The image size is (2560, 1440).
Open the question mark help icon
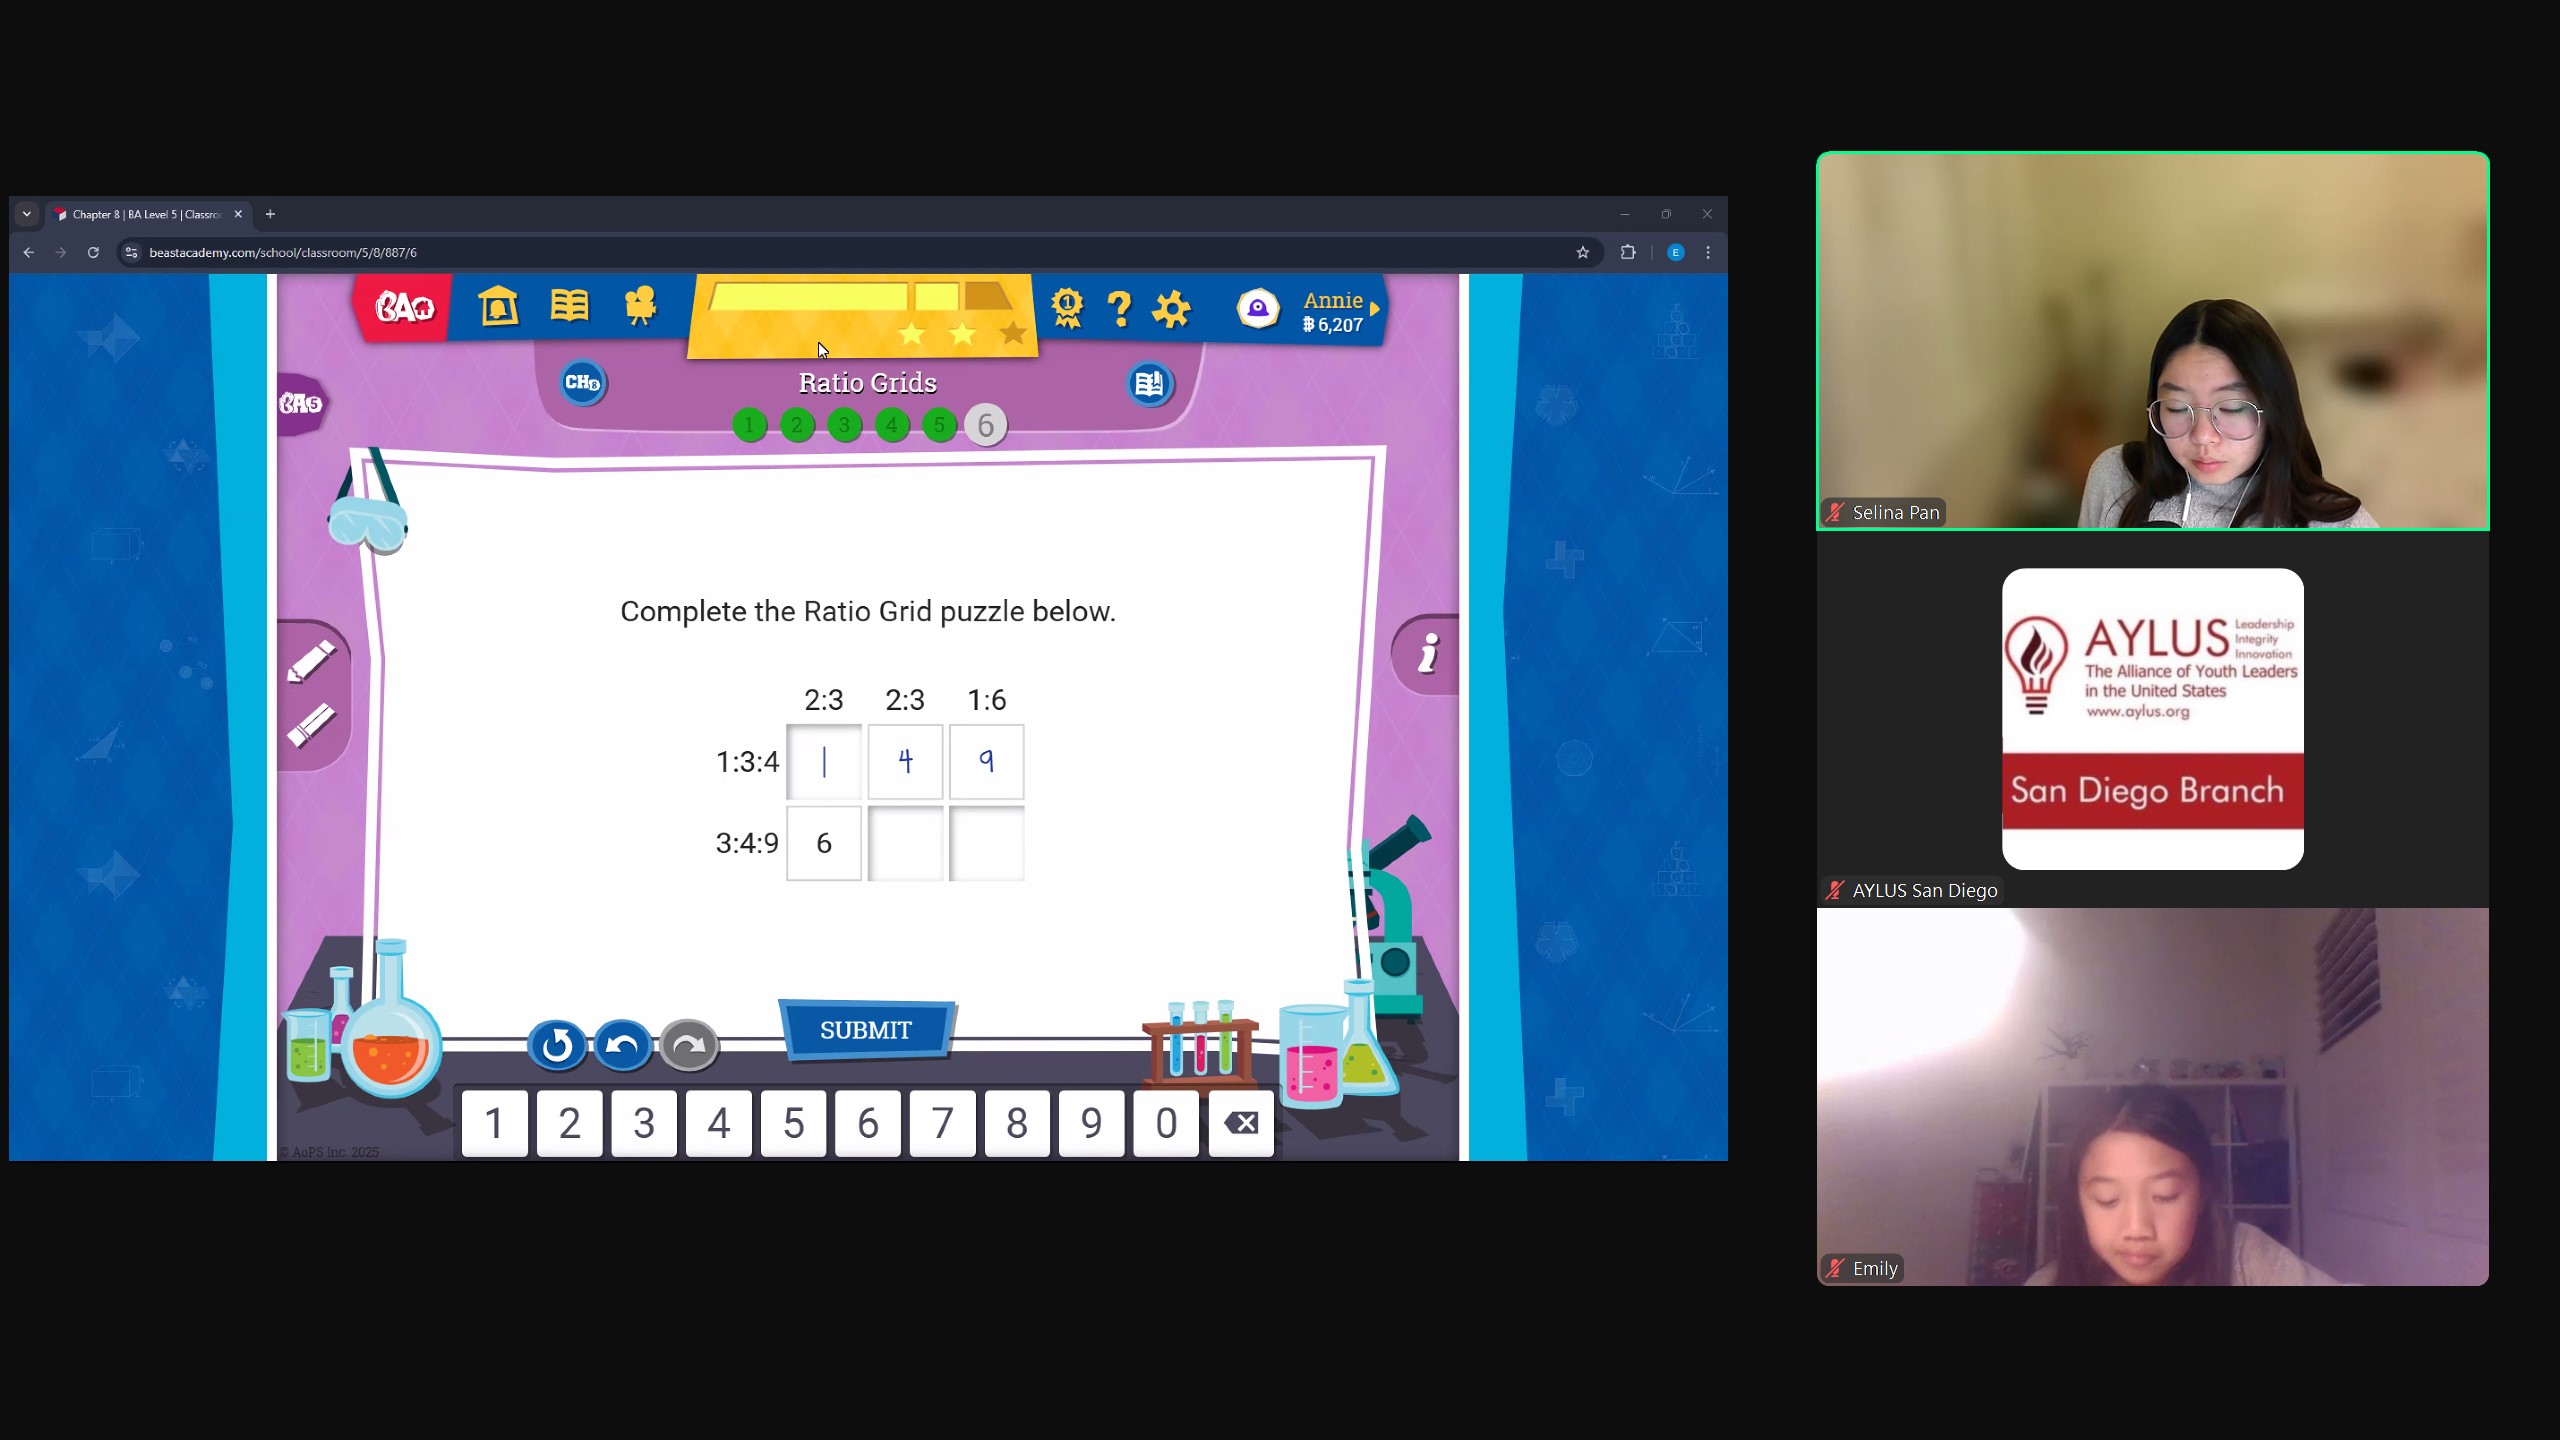[1119, 308]
